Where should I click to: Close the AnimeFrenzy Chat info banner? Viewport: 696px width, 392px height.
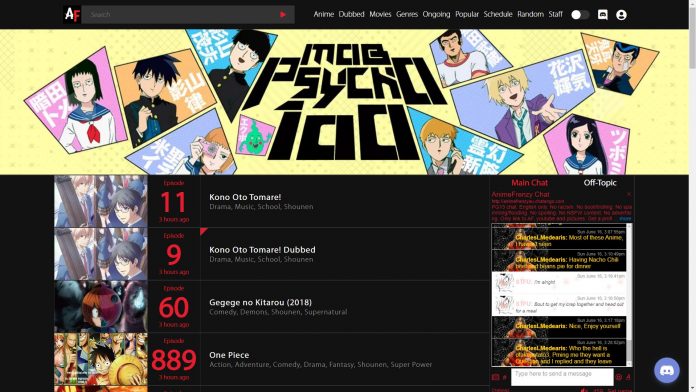point(629,194)
